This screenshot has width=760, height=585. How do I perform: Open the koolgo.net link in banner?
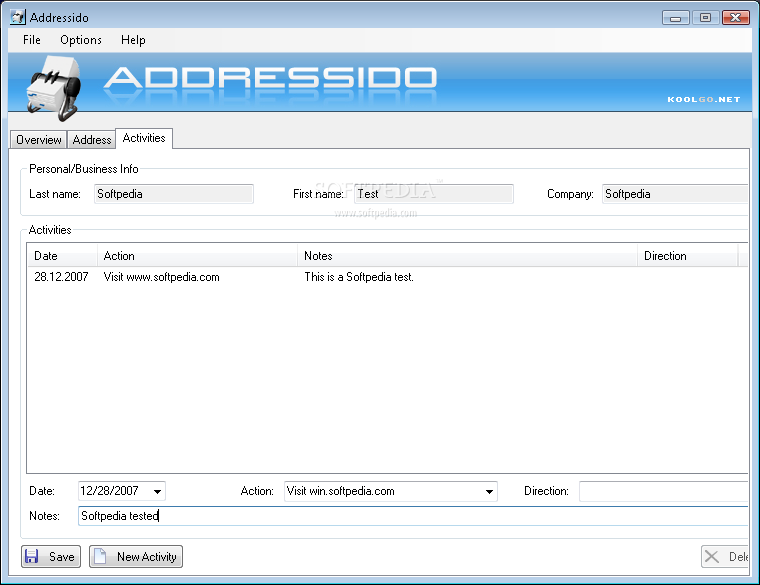point(704,99)
